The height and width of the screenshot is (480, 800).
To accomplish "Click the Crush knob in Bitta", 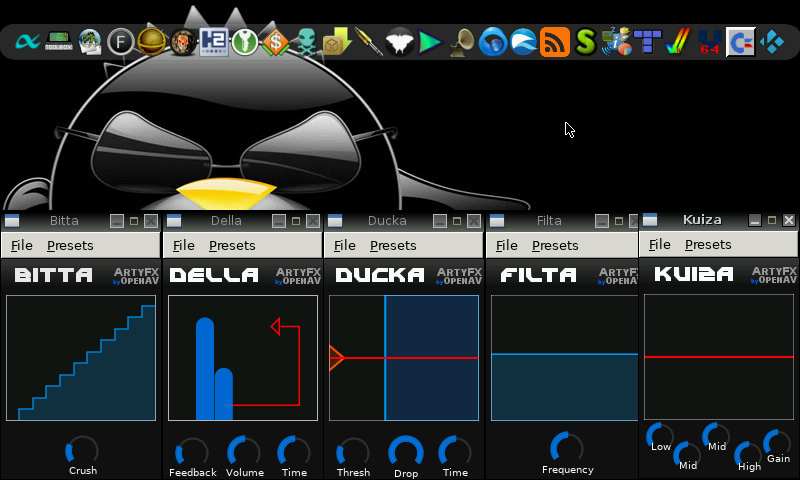I will click(x=82, y=451).
